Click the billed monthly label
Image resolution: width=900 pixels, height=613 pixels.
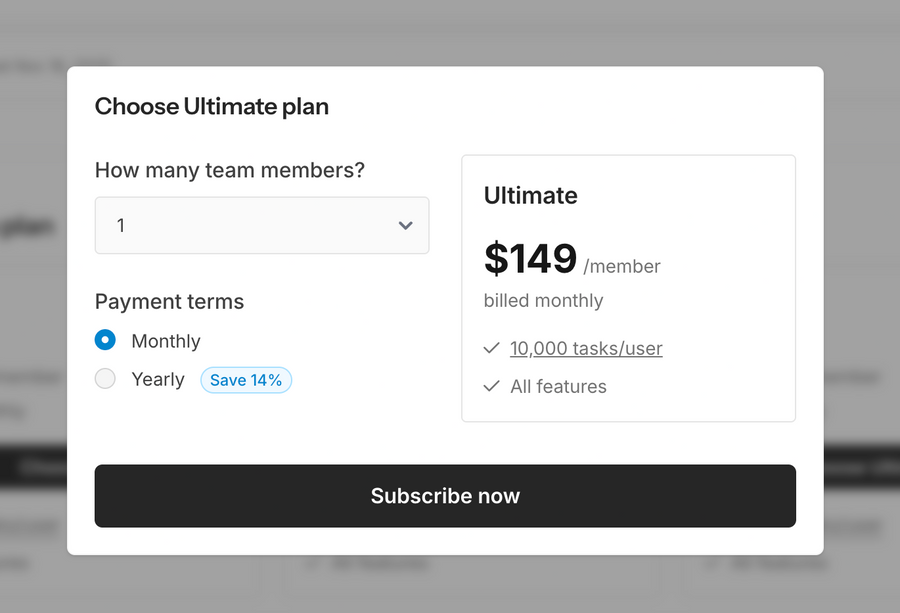click(x=543, y=301)
